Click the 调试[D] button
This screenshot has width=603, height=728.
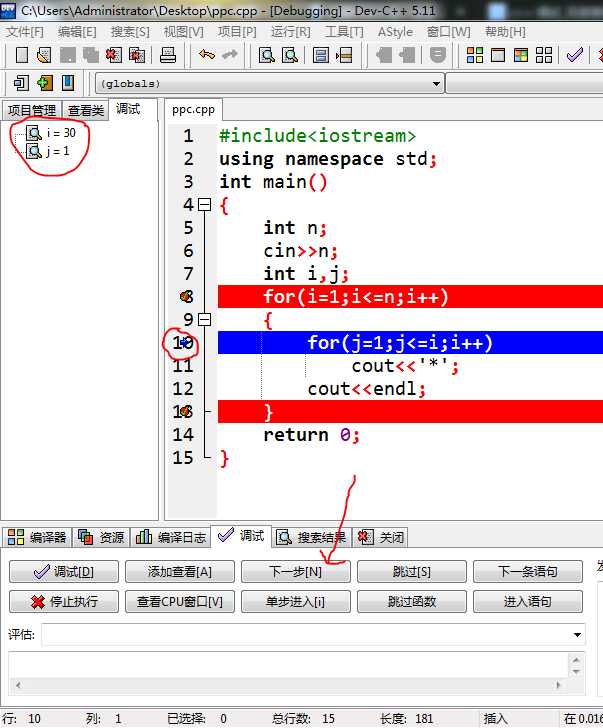(64, 572)
